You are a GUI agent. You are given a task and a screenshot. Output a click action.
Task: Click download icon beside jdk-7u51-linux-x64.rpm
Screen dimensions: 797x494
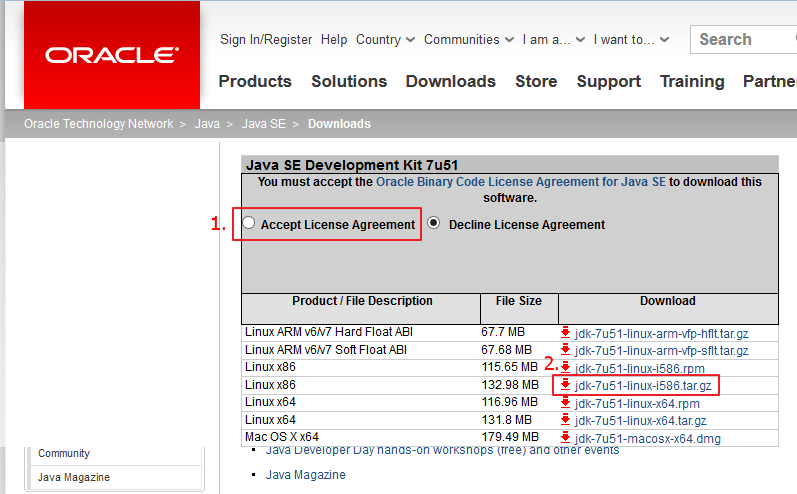tap(565, 403)
